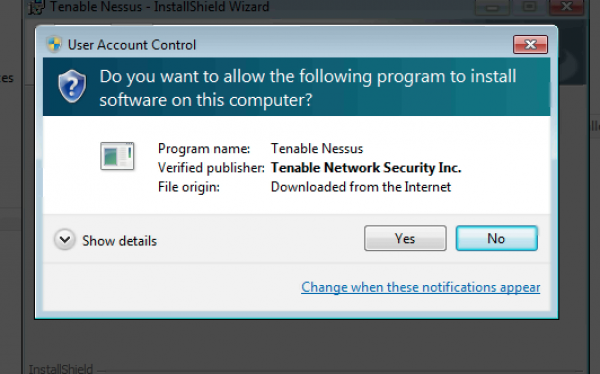This screenshot has height=374, width=600.
Task: Click the Show details text label
Action: 119,241
